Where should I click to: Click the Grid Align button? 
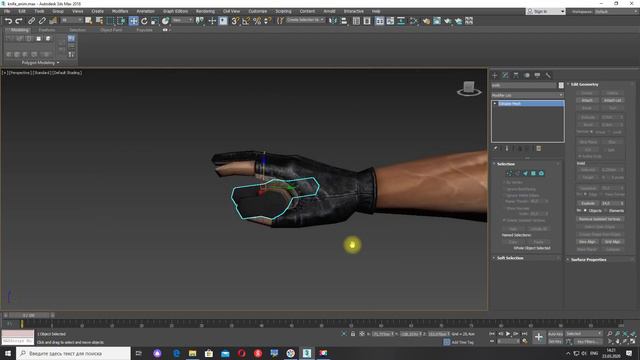(612, 242)
